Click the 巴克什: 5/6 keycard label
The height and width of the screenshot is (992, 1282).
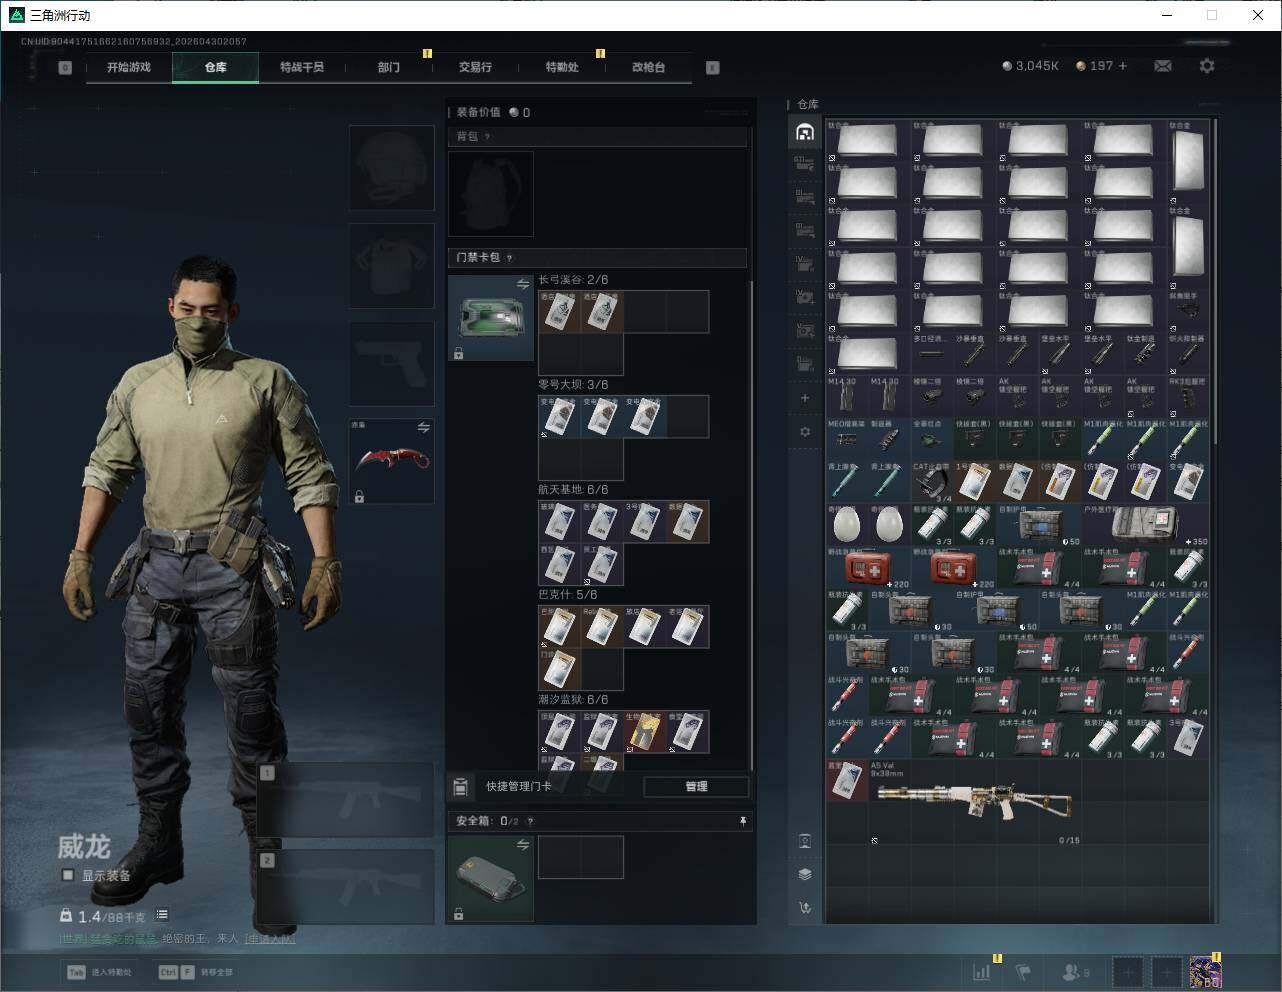click(x=568, y=595)
